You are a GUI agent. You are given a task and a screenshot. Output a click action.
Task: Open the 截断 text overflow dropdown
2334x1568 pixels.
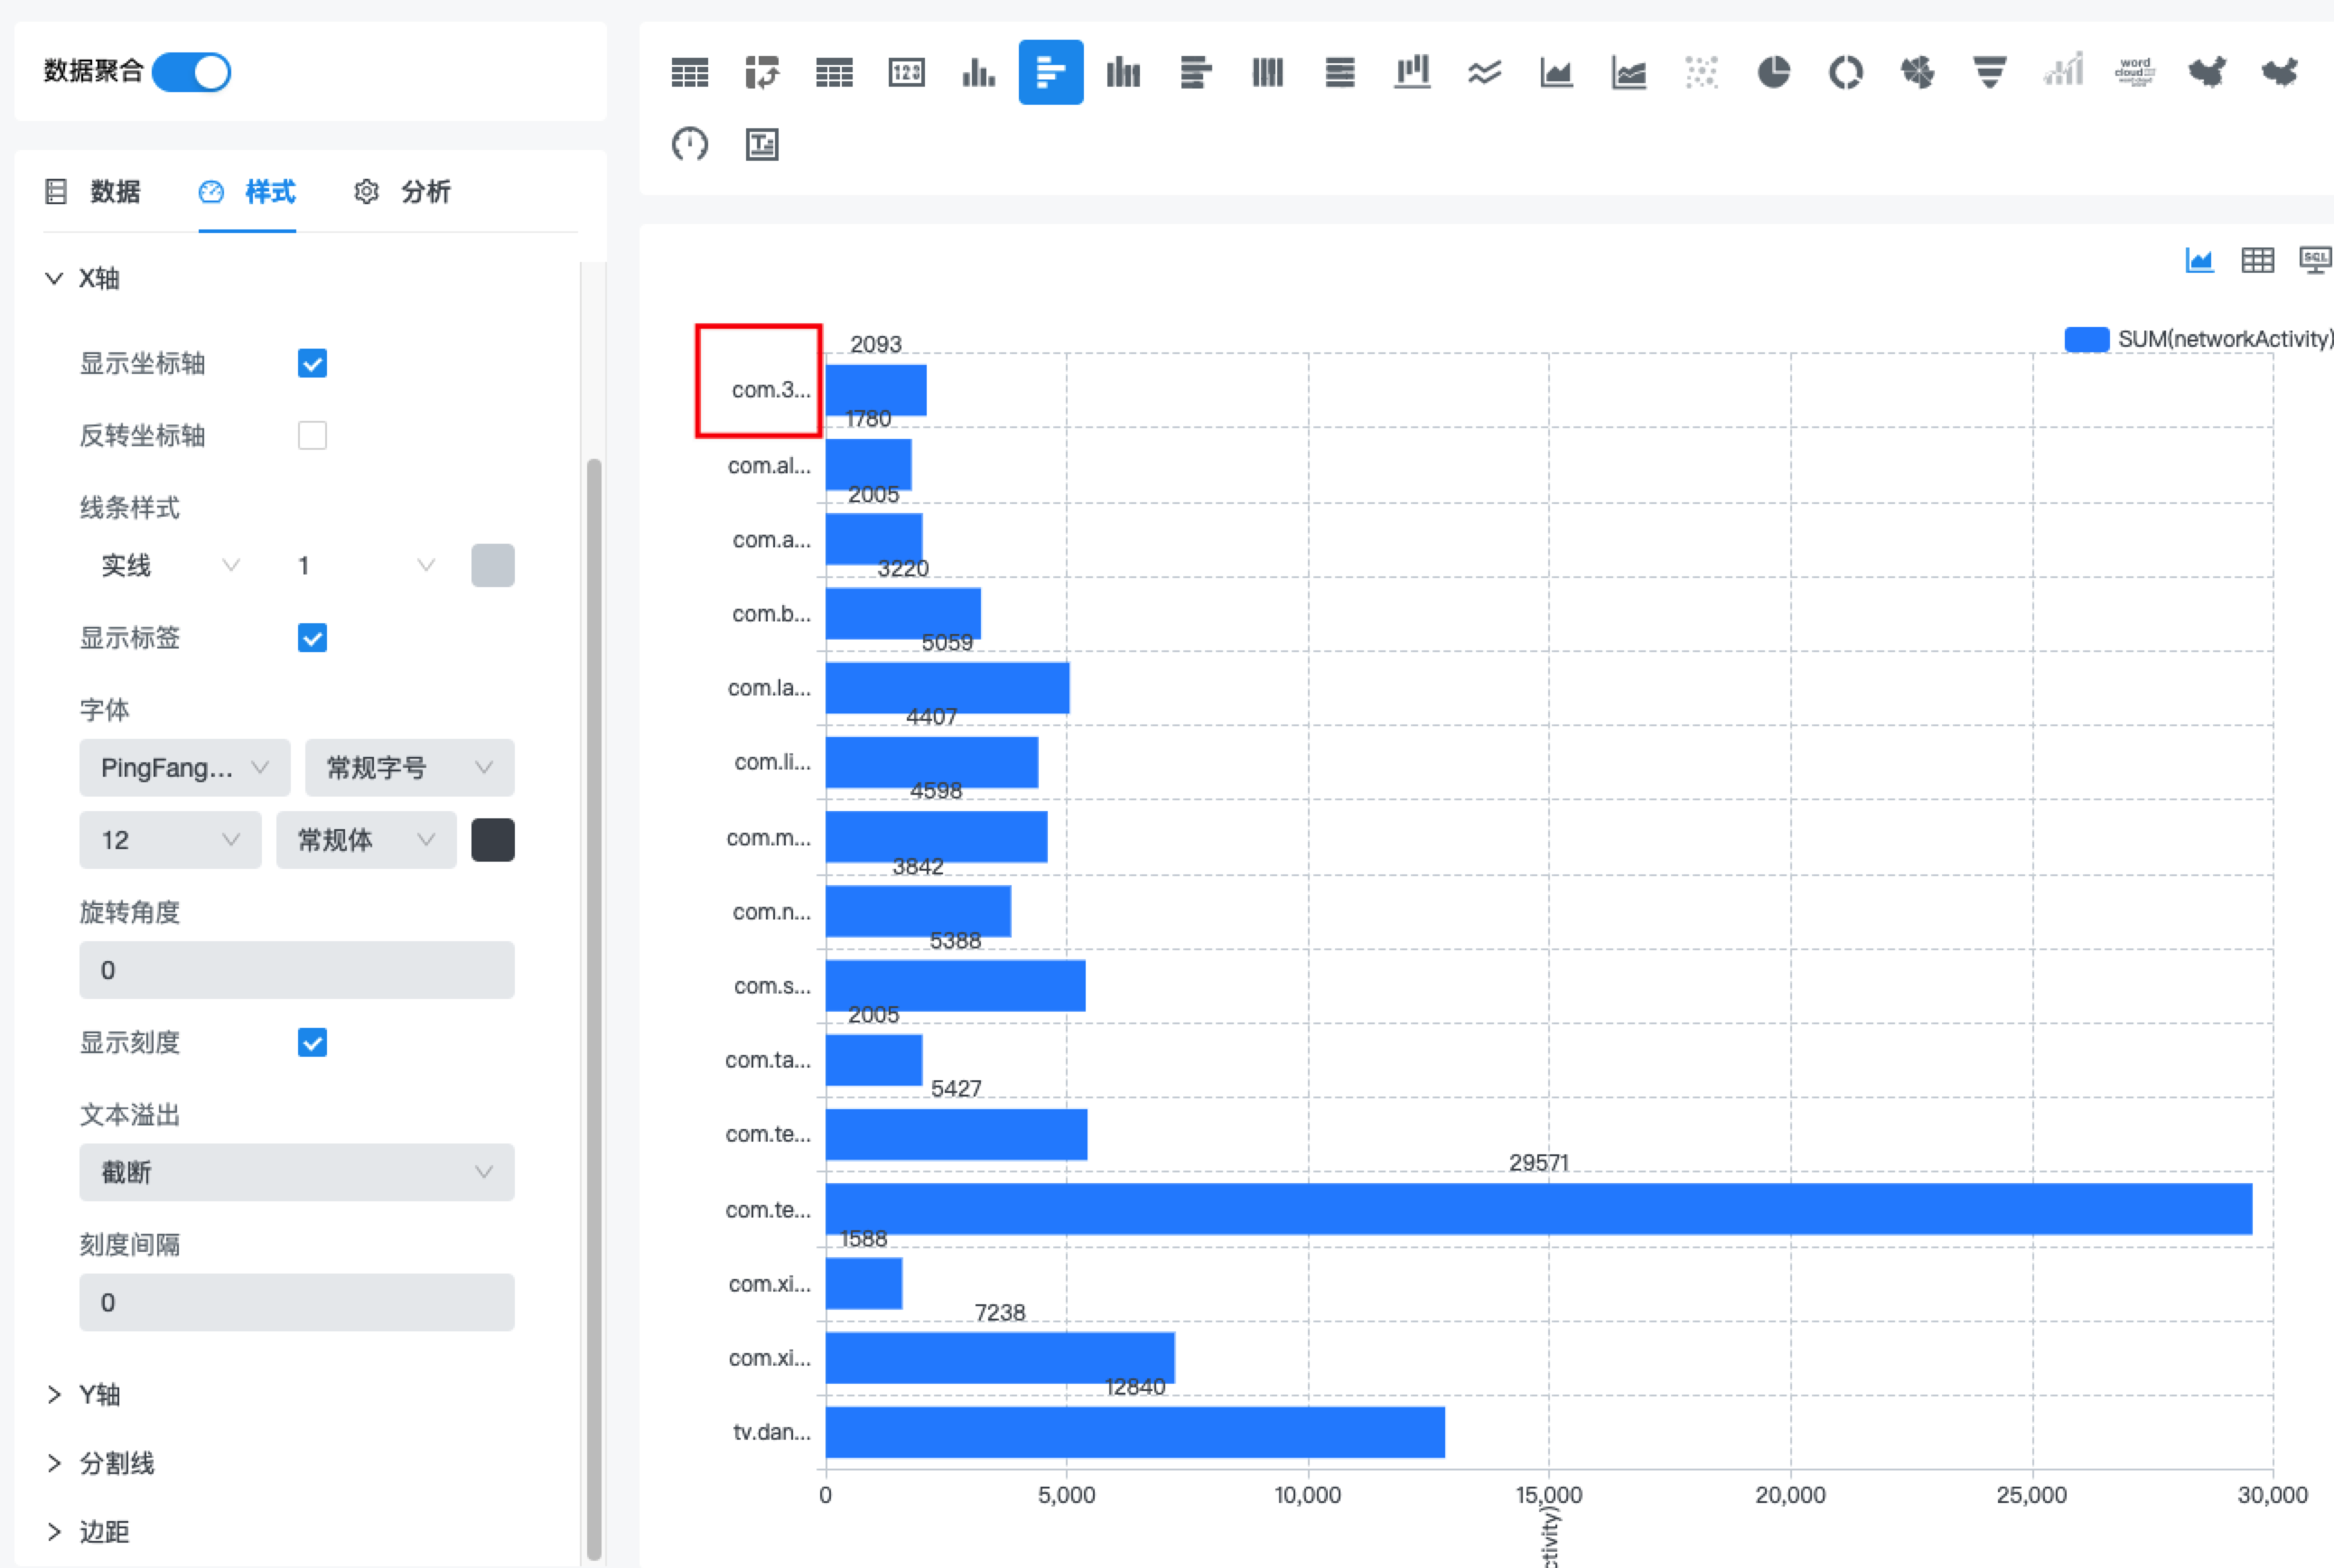click(296, 1172)
